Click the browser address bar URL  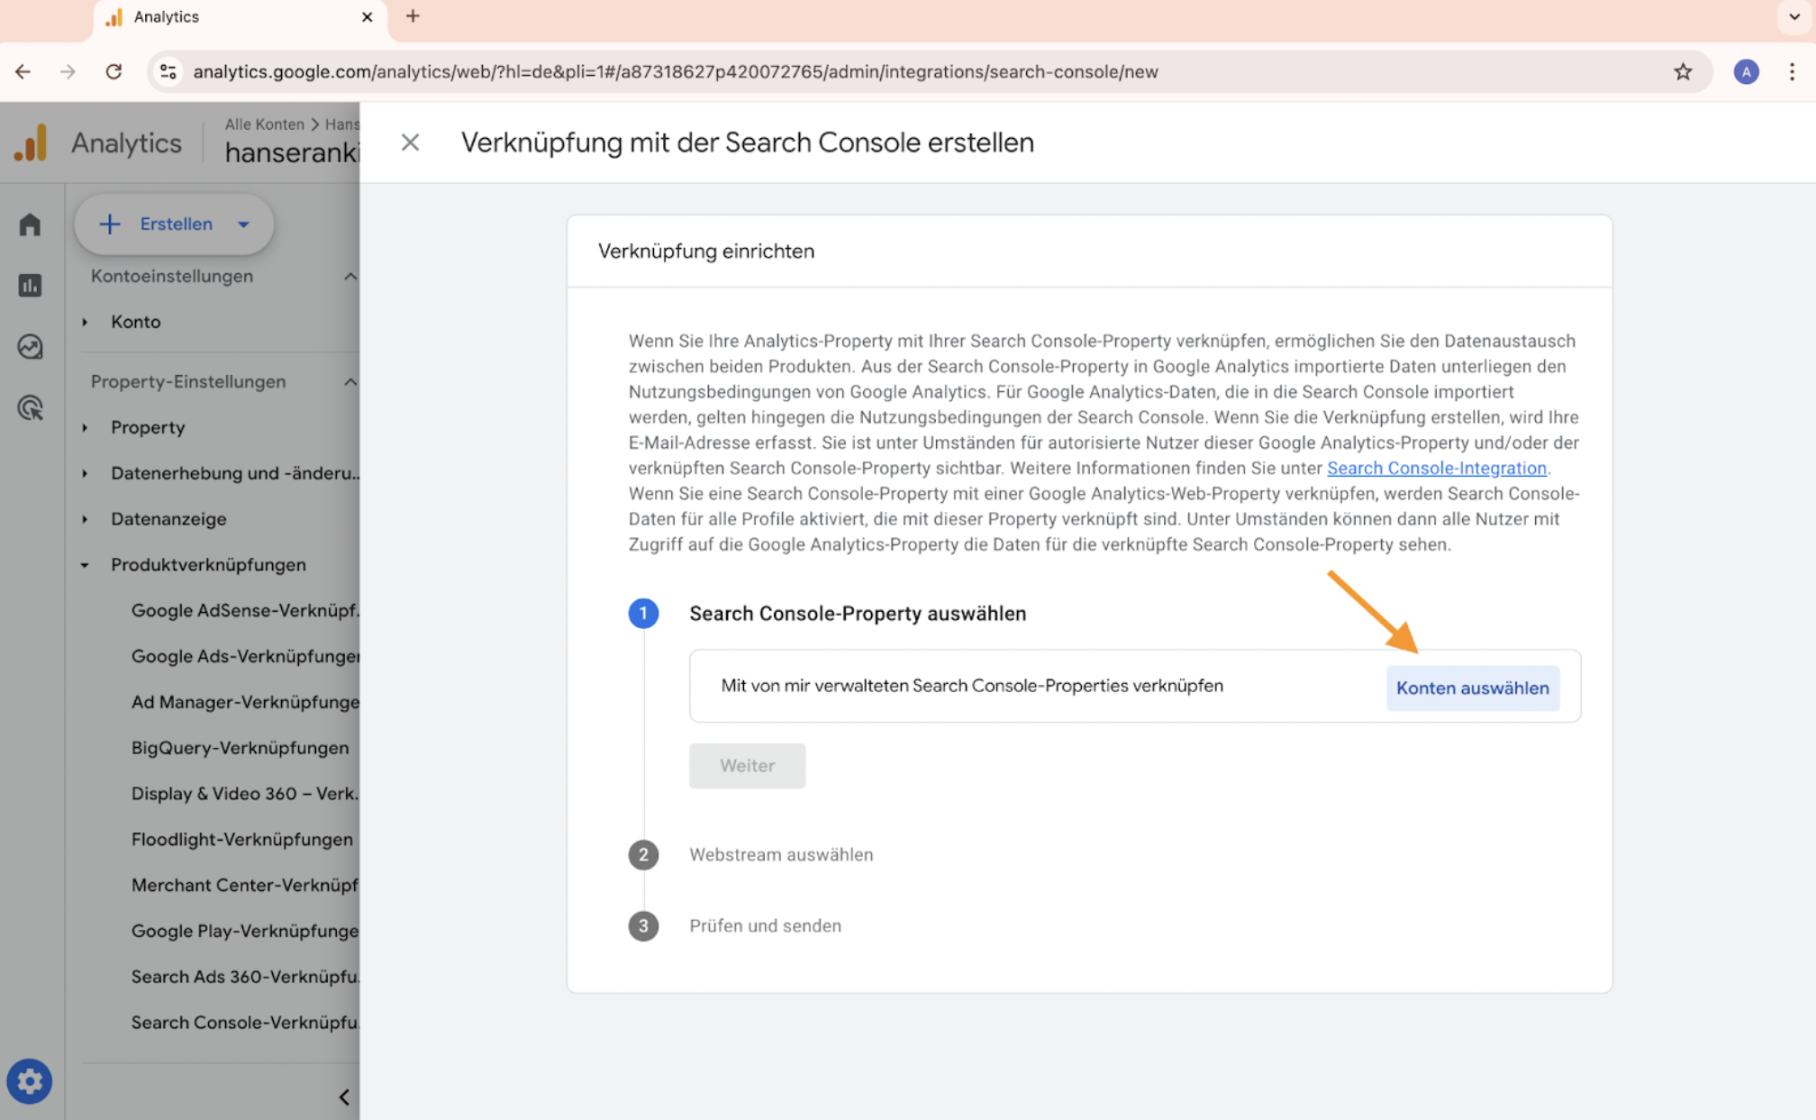click(x=675, y=72)
